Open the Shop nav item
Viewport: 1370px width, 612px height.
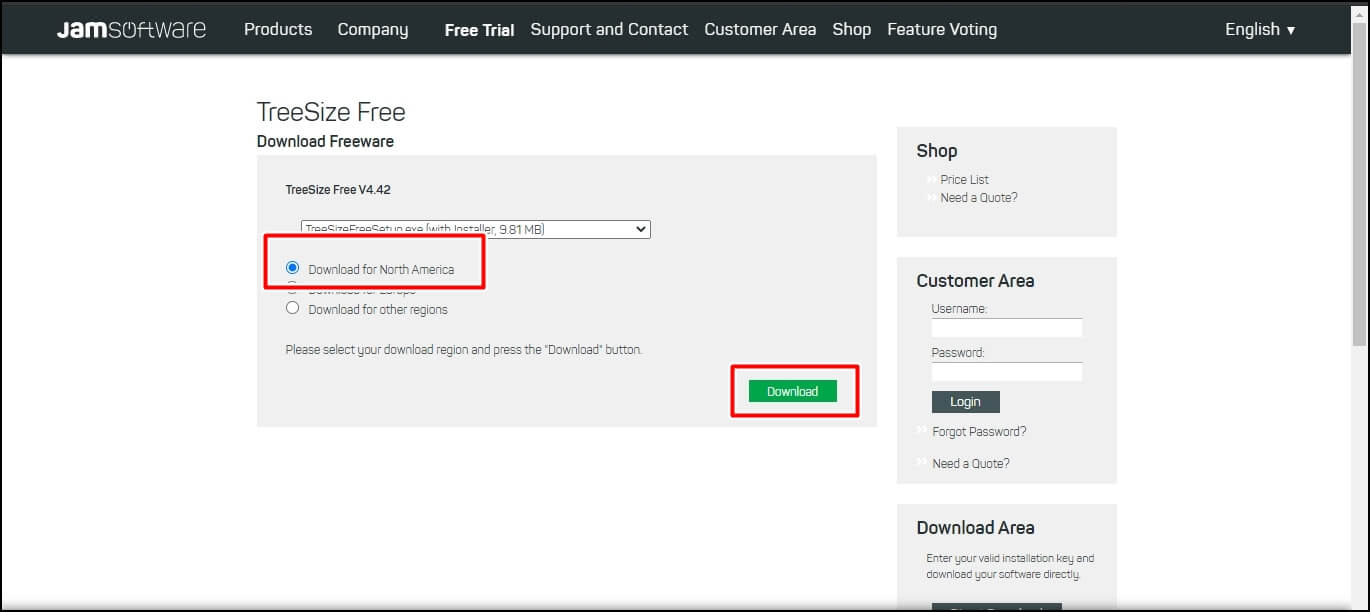click(x=852, y=30)
